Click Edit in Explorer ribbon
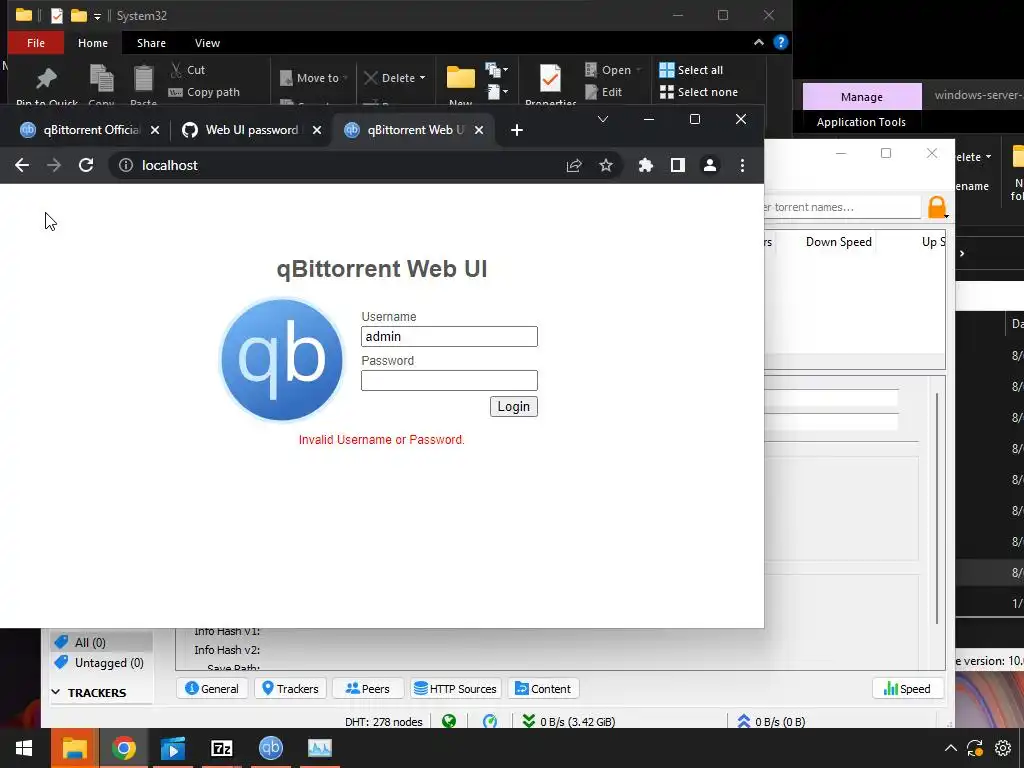The height and width of the screenshot is (768, 1024). (603, 92)
